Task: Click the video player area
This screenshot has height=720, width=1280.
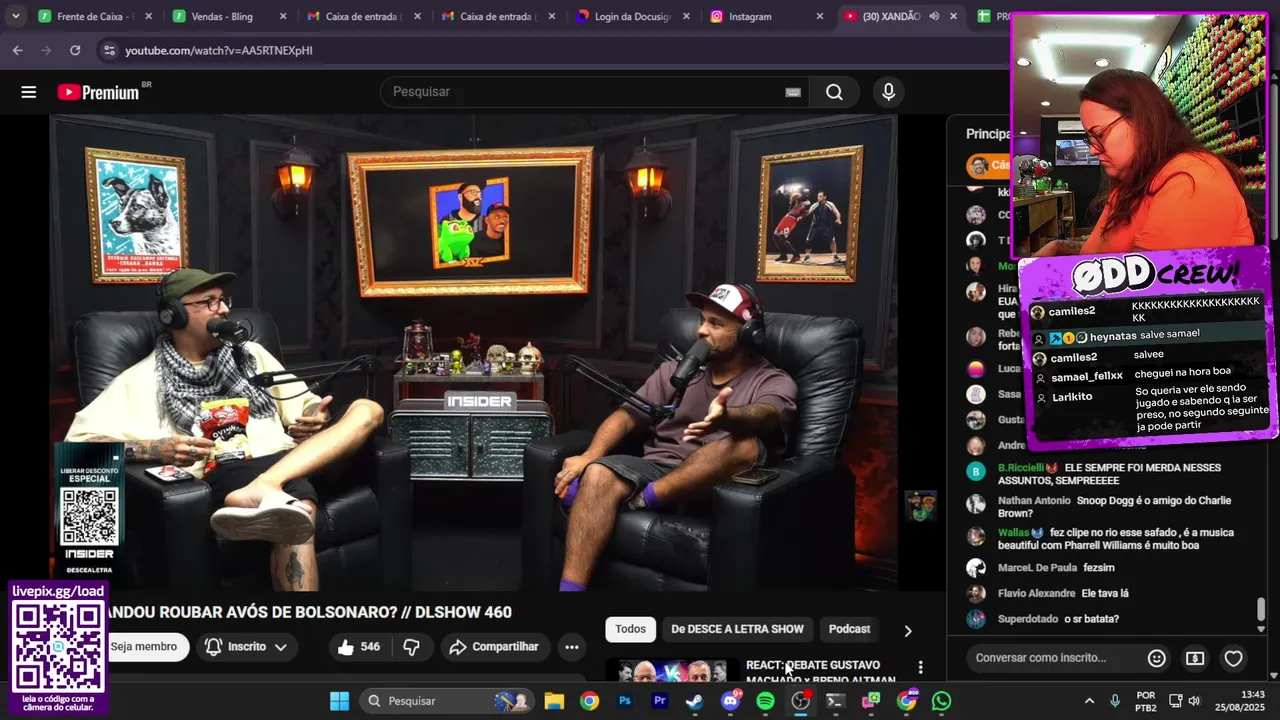Action: (474, 352)
